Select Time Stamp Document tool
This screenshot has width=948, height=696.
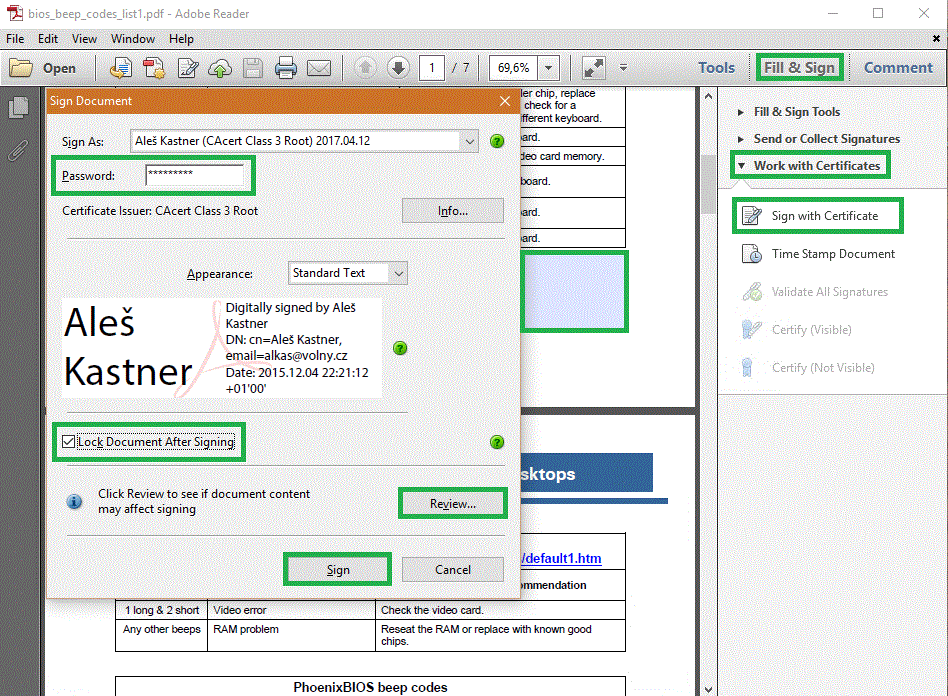(832, 254)
